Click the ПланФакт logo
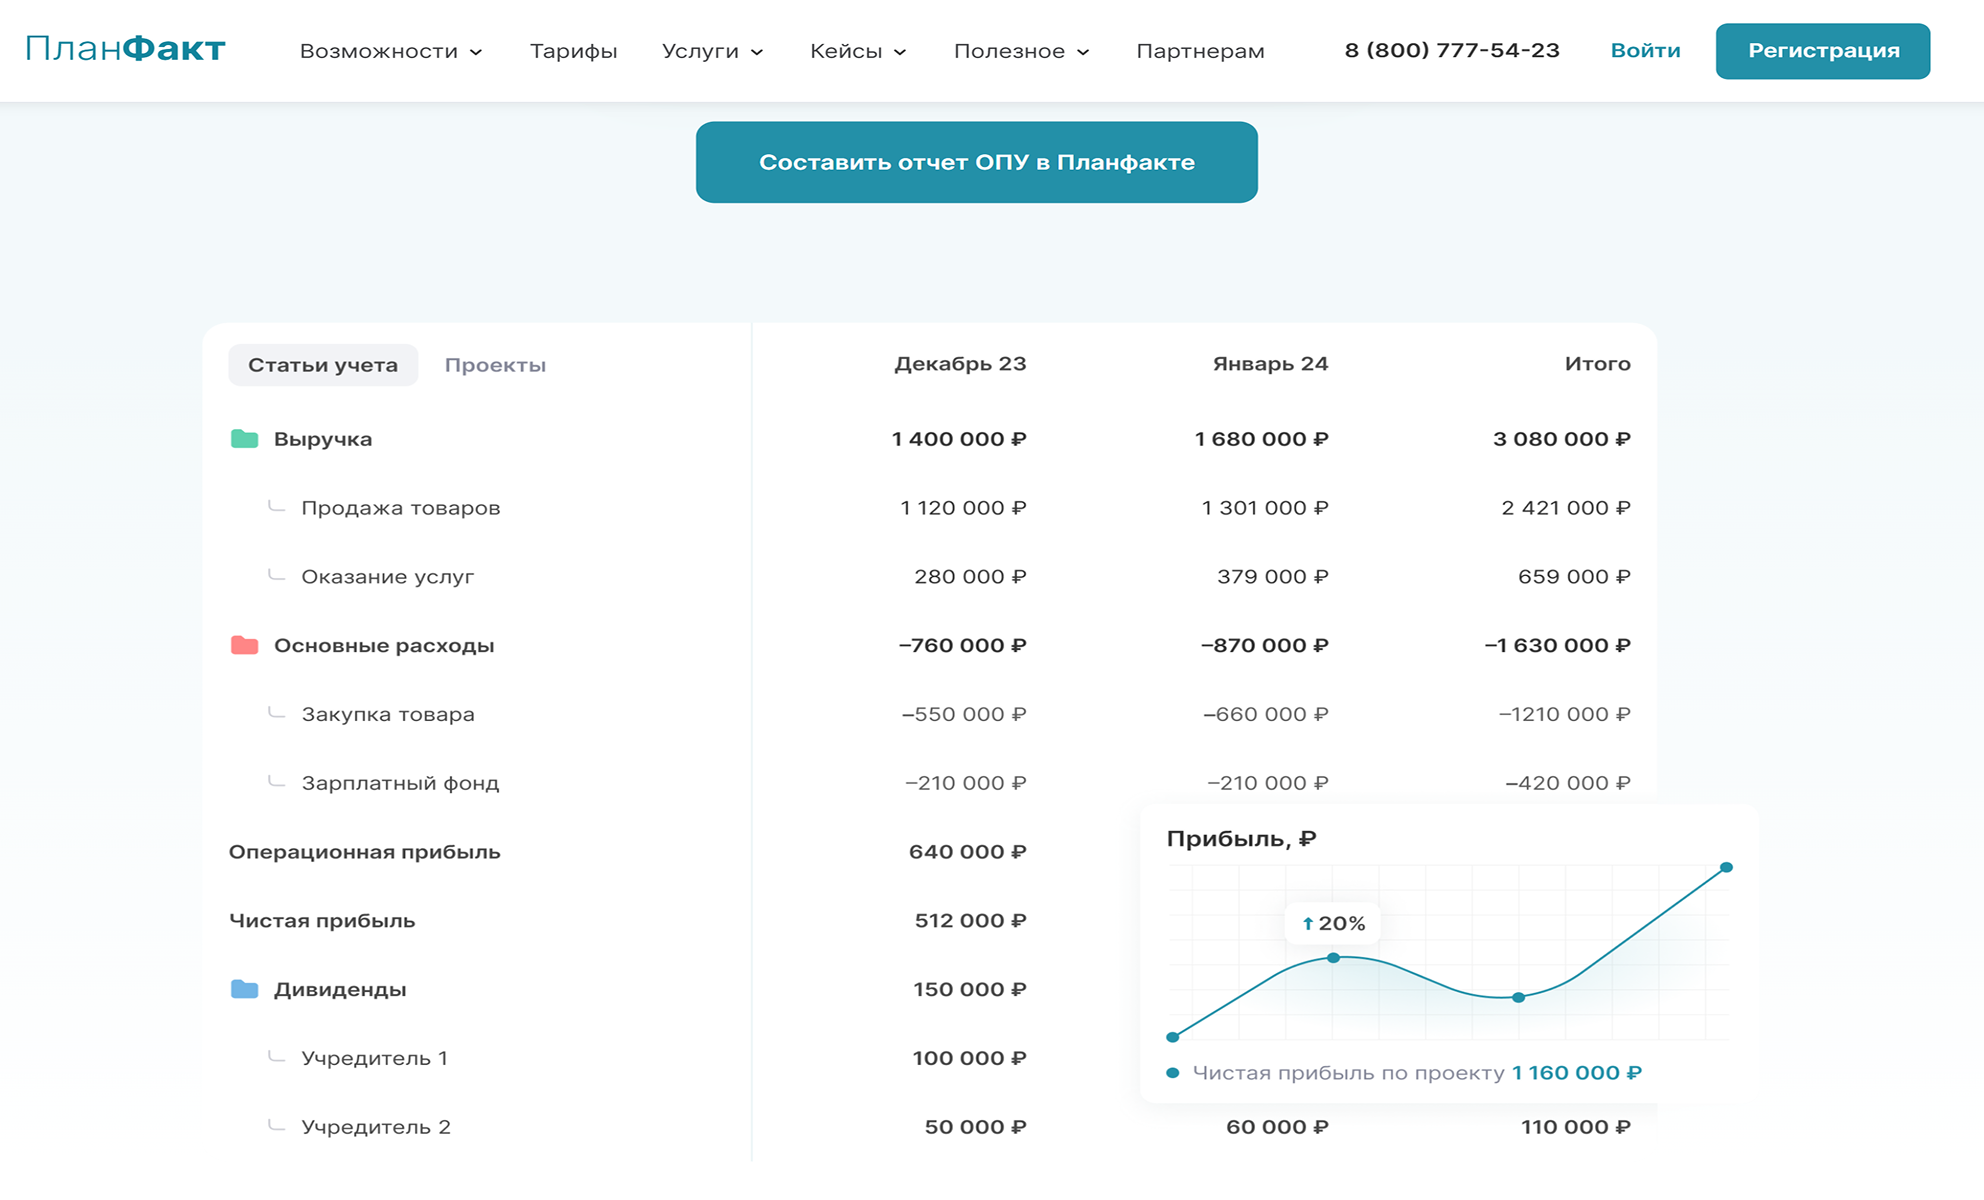Image resolution: width=1984 pixels, height=1200 pixels. (x=126, y=49)
